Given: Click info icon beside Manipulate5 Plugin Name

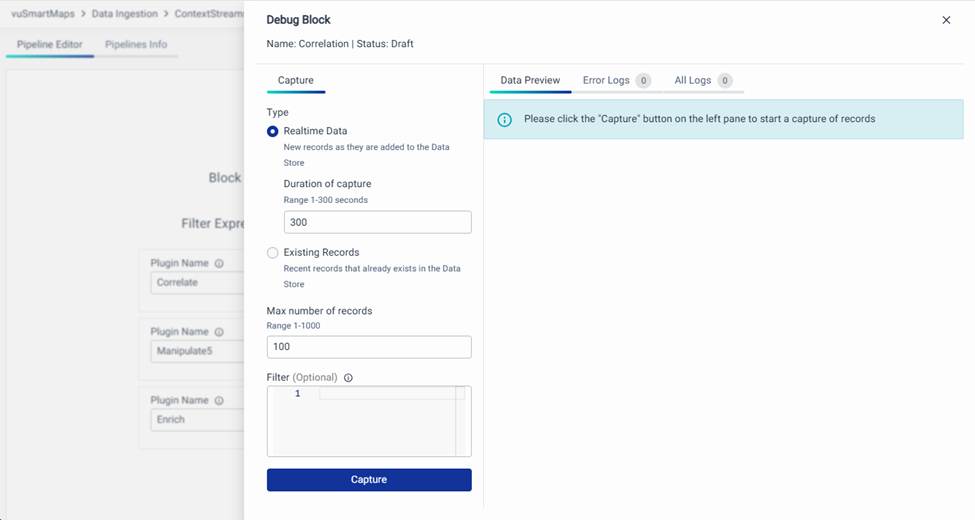Looking at the screenshot, I should pyautogui.click(x=219, y=332).
